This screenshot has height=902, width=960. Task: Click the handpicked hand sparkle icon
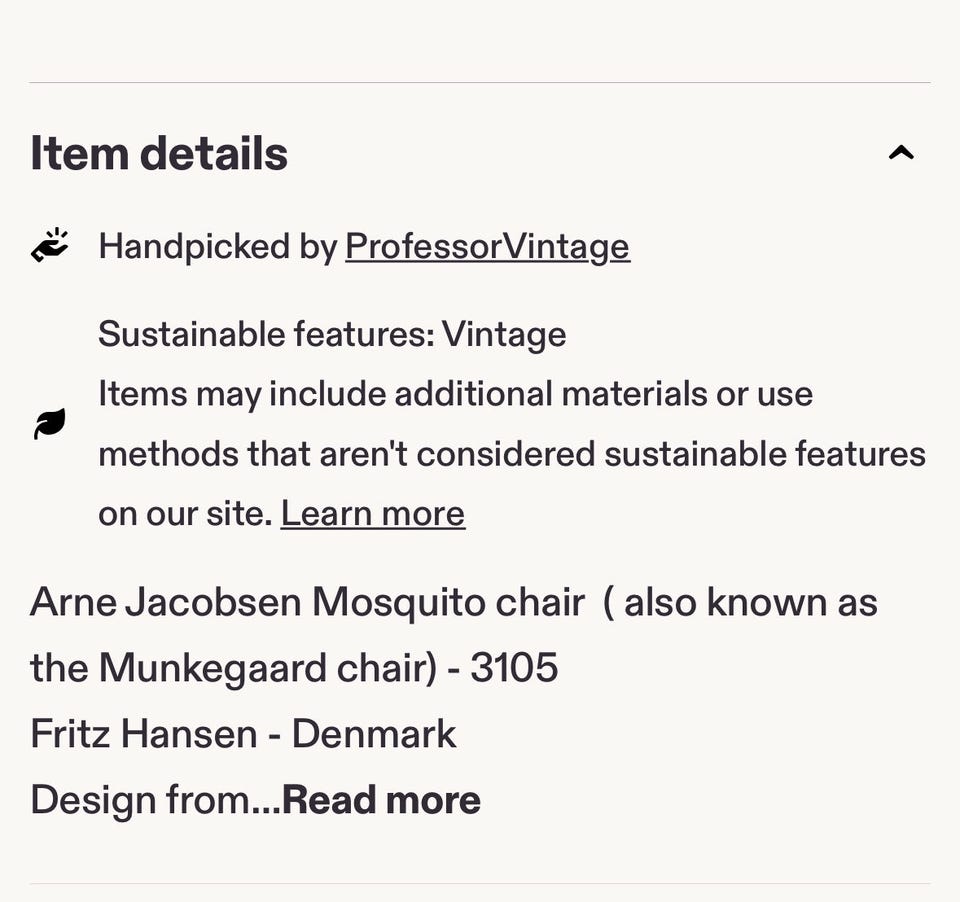coord(50,246)
